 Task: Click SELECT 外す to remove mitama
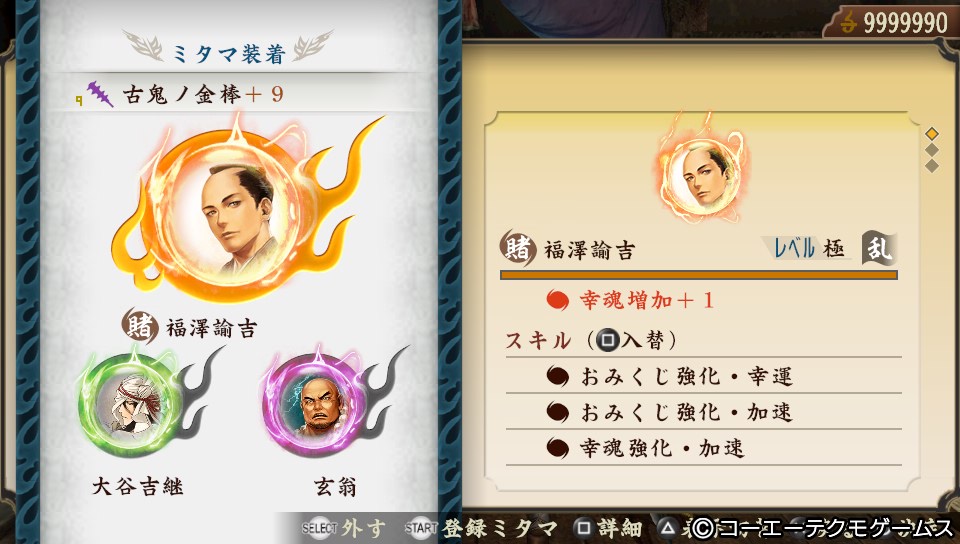click(x=344, y=527)
